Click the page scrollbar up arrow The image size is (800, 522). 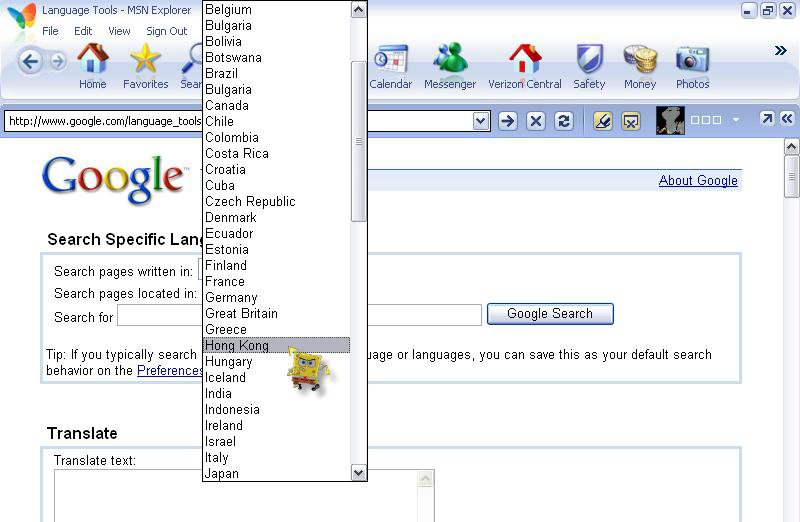[791, 147]
